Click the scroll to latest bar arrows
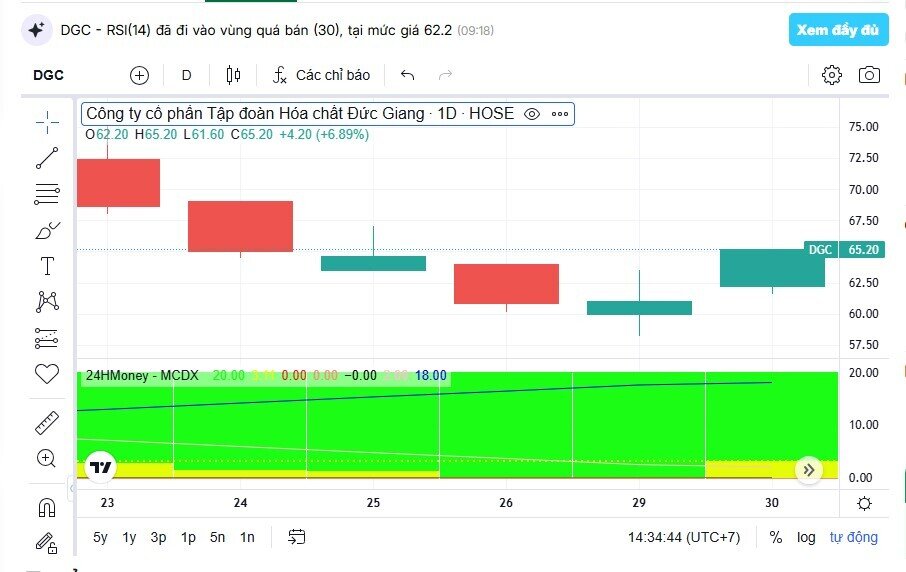This screenshot has width=906, height=572. [x=808, y=470]
